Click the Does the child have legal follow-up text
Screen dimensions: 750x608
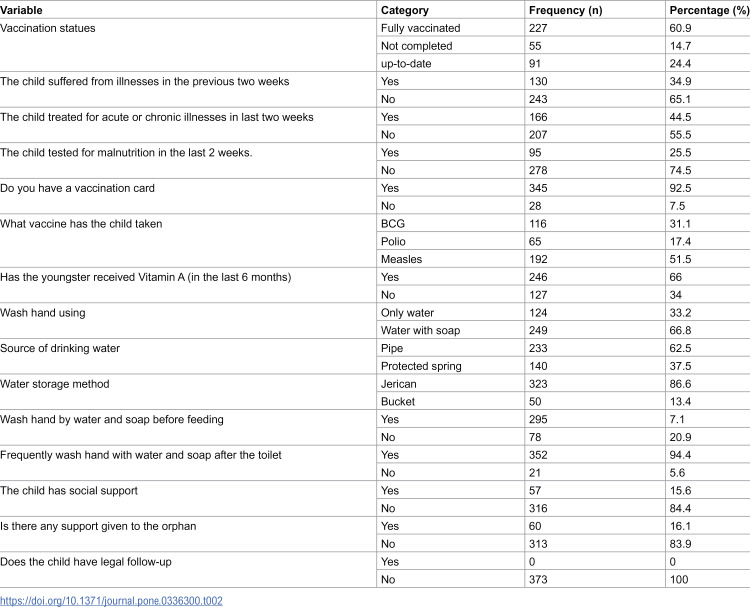86,562
